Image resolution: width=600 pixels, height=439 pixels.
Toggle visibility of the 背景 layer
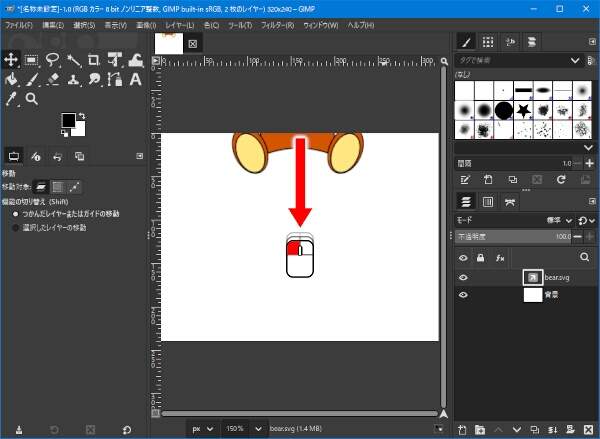tap(464, 295)
